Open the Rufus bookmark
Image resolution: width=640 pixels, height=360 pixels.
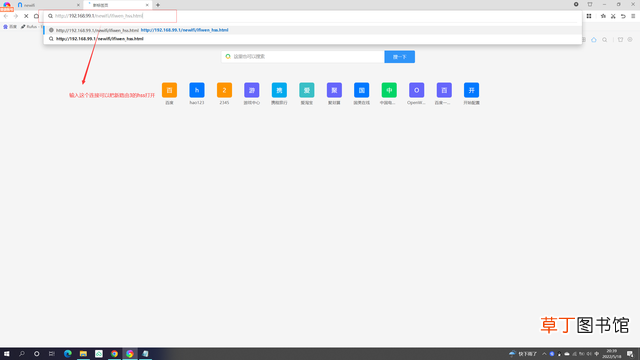click(x=29, y=27)
